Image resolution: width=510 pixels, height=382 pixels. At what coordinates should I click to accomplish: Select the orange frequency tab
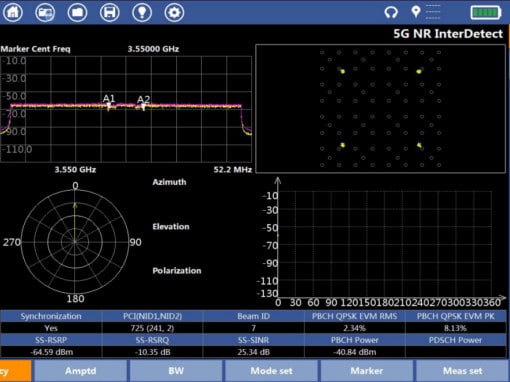pyautogui.click(x=15, y=371)
